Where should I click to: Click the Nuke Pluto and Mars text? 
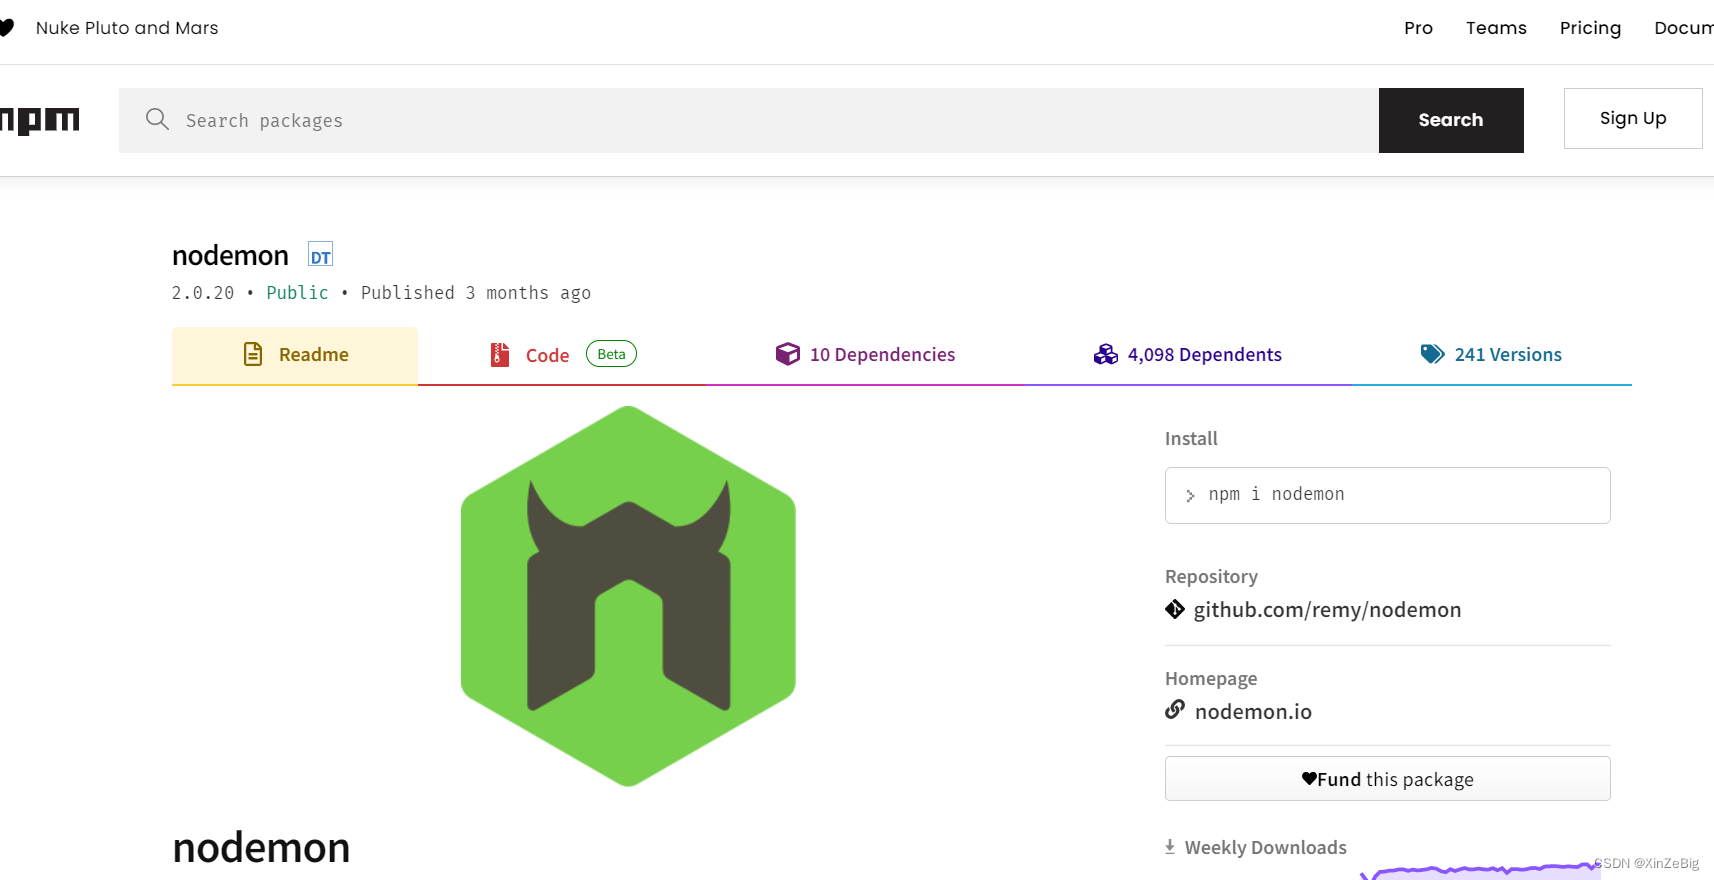point(127,28)
